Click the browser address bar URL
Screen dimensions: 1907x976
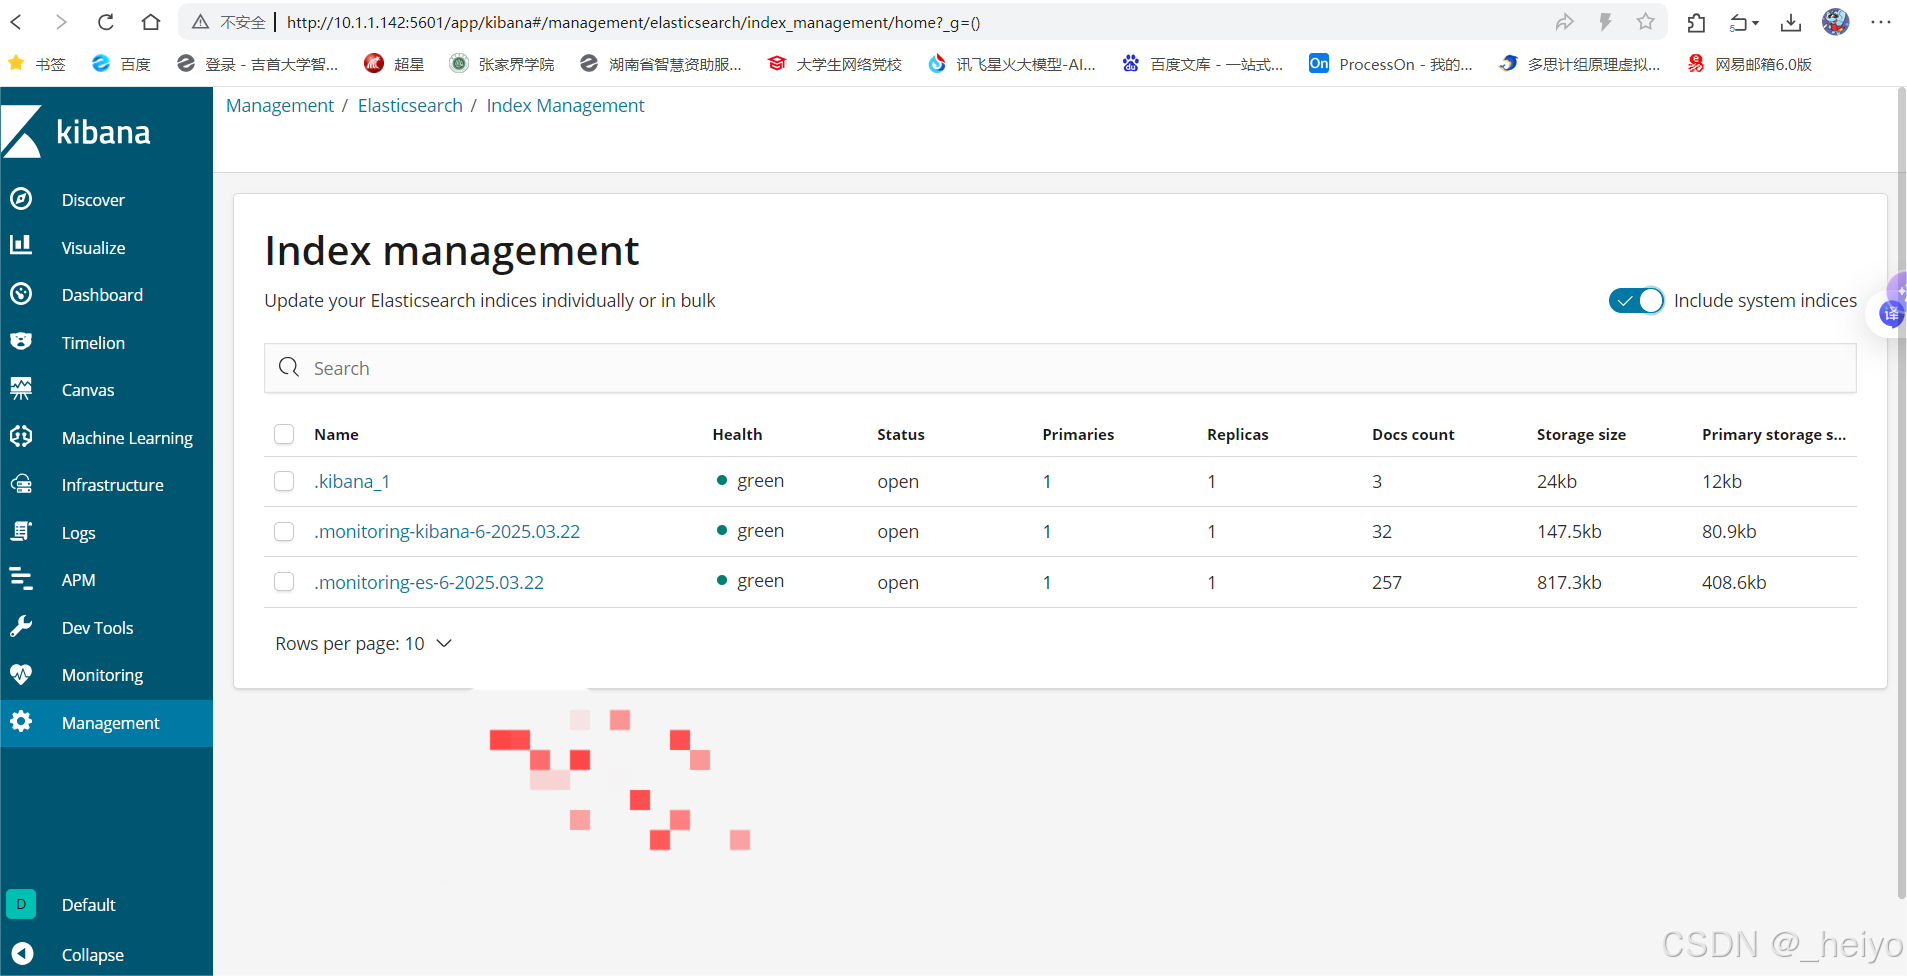(x=633, y=22)
